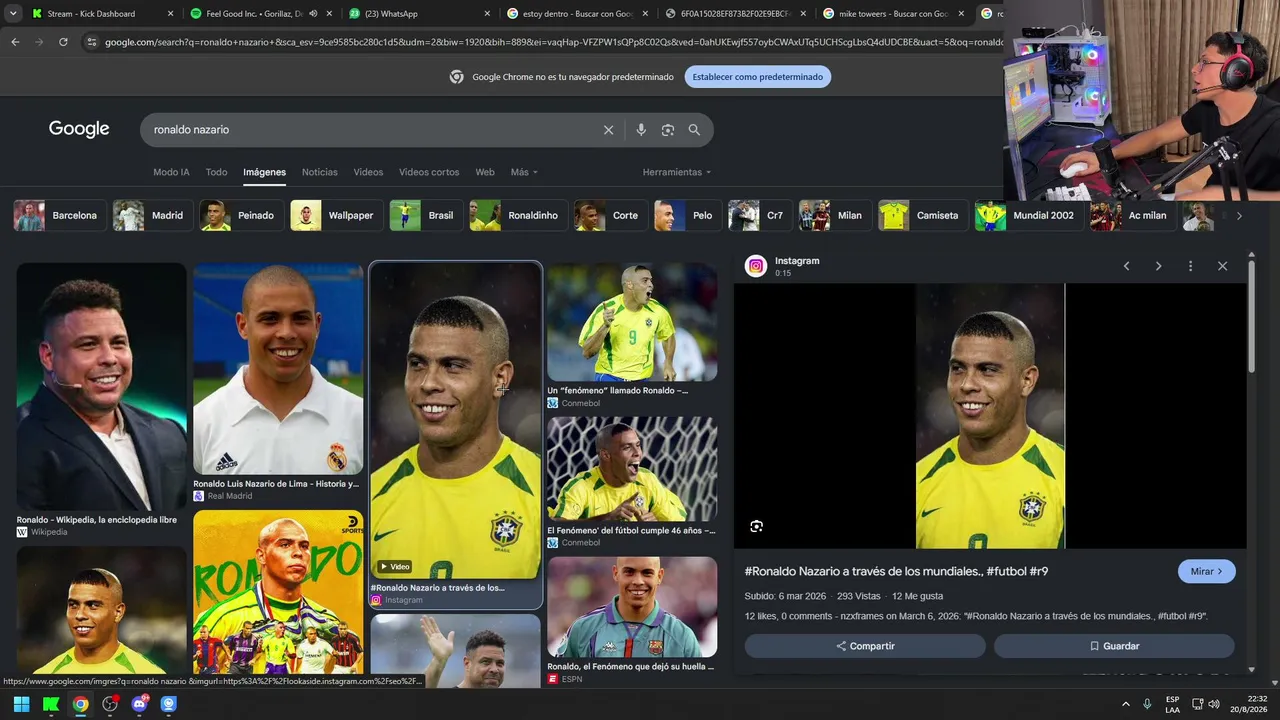Filter images by the Barcelona chip
1280x720 pixels.
(60, 216)
